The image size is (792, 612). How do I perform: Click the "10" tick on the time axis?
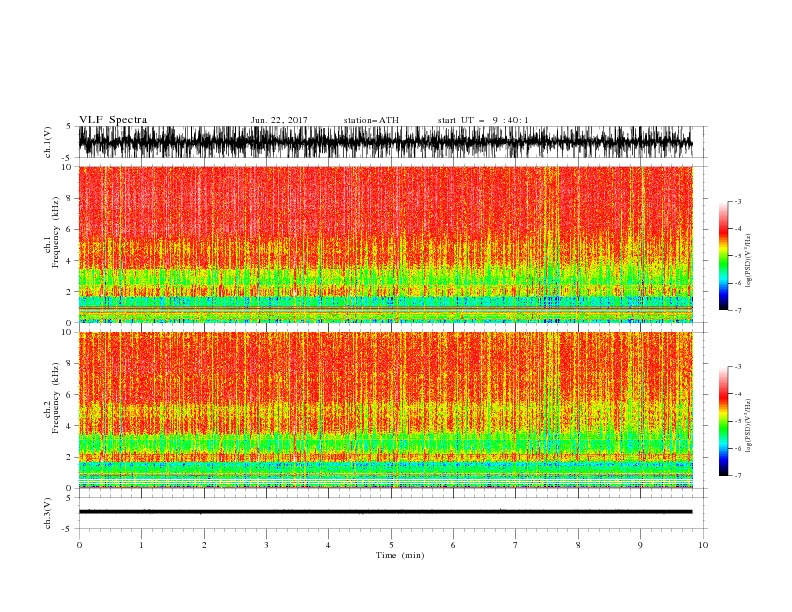(x=703, y=545)
